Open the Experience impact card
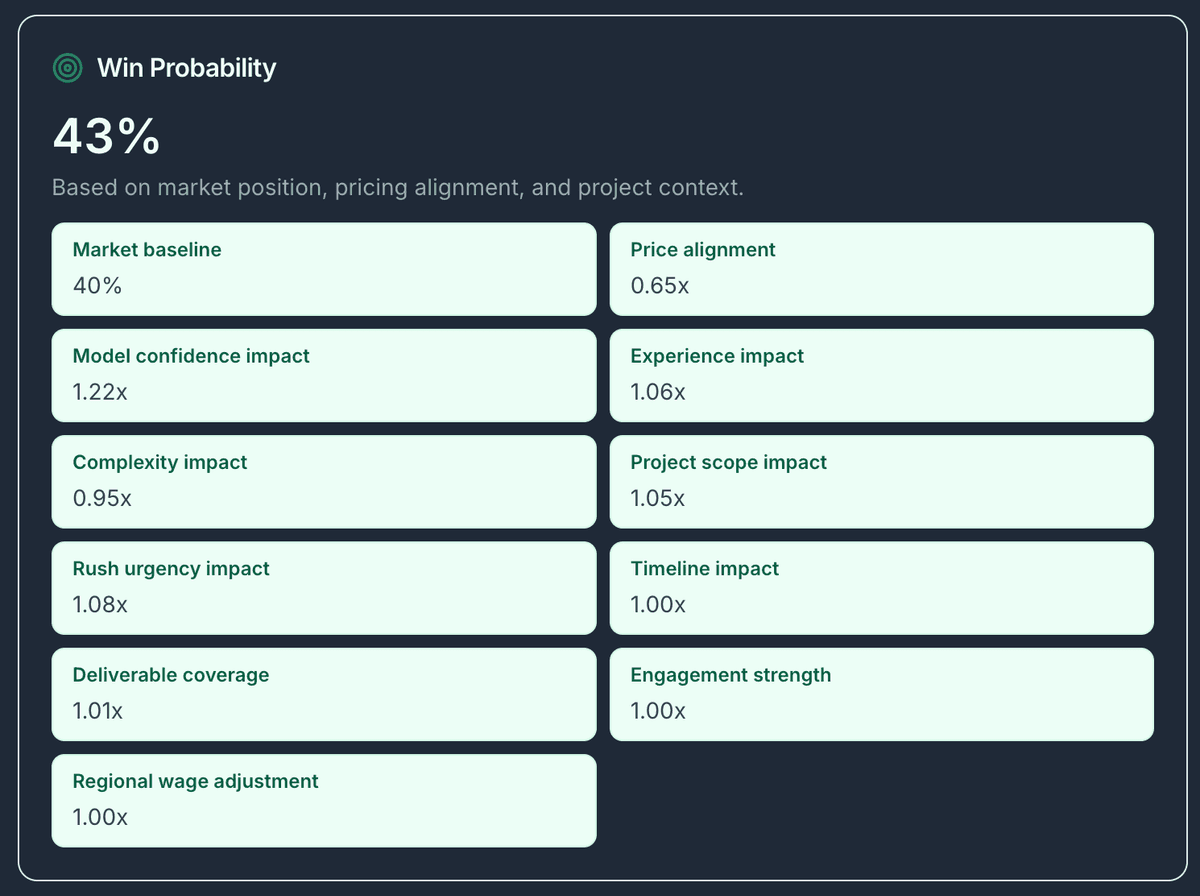 point(881,375)
